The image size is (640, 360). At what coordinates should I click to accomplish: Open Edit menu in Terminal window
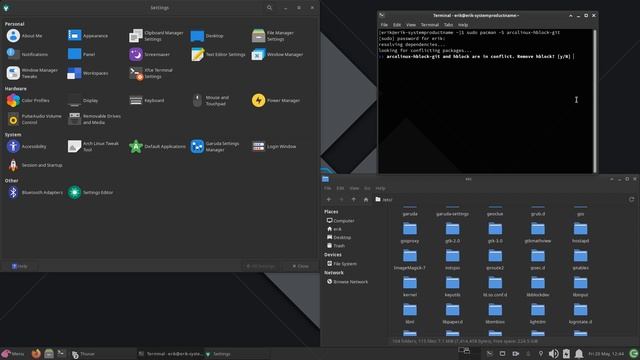pyautogui.click(x=397, y=25)
